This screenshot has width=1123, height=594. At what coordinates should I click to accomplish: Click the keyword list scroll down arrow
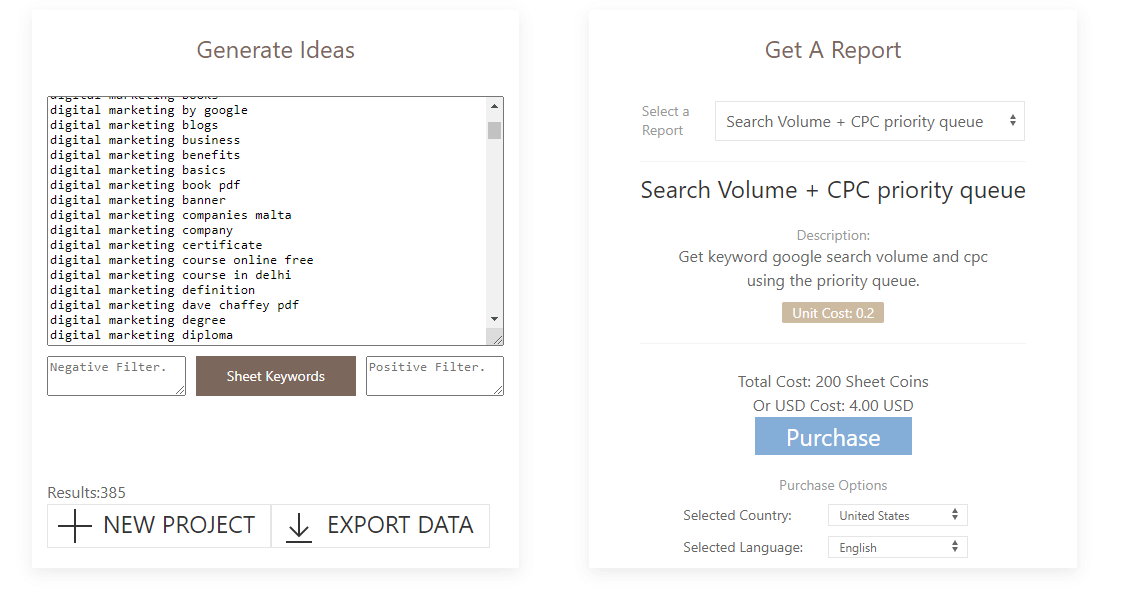[494, 319]
